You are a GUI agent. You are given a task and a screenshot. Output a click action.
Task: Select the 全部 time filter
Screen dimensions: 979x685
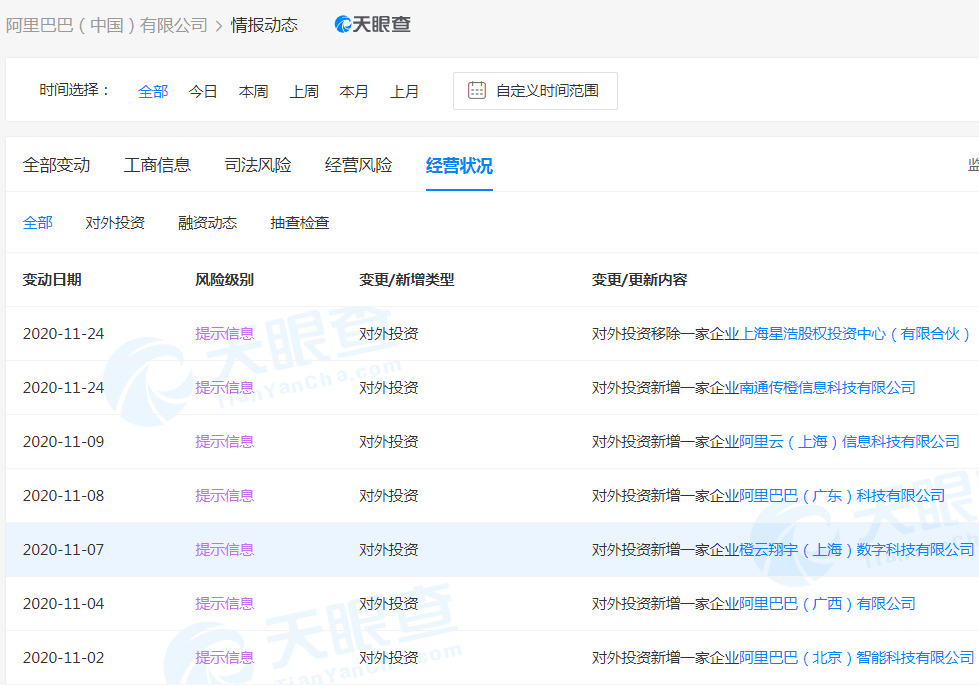tap(153, 92)
